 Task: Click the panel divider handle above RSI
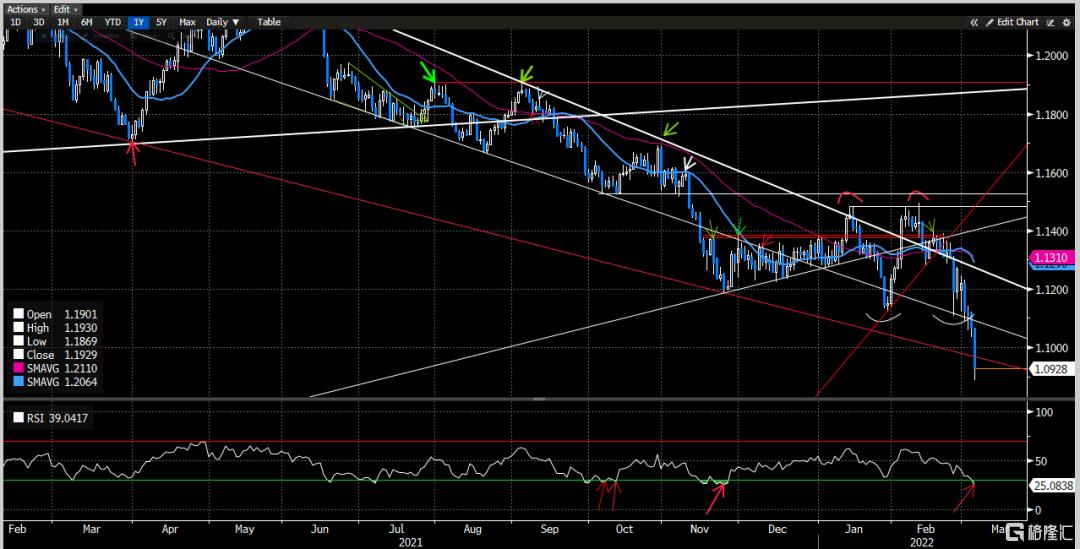tap(539, 399)
